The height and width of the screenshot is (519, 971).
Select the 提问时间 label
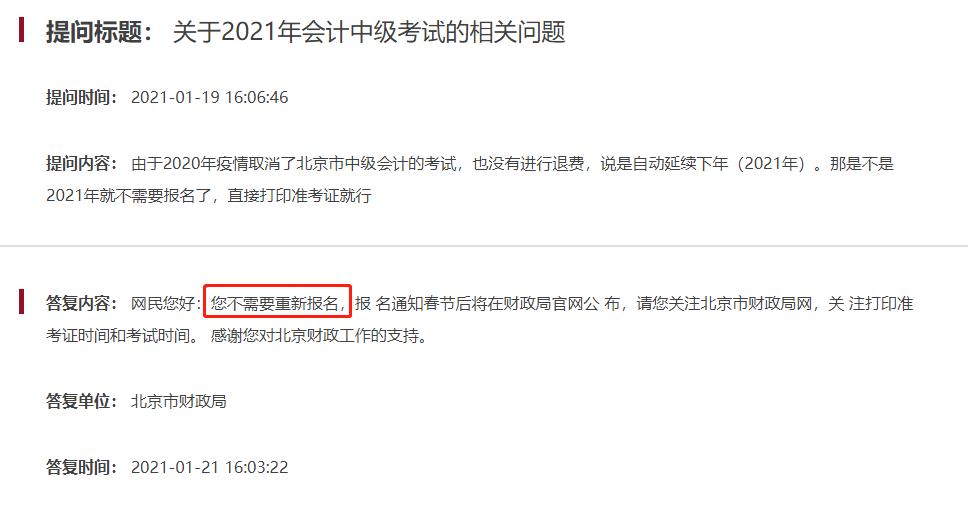(x=82, y=97)
